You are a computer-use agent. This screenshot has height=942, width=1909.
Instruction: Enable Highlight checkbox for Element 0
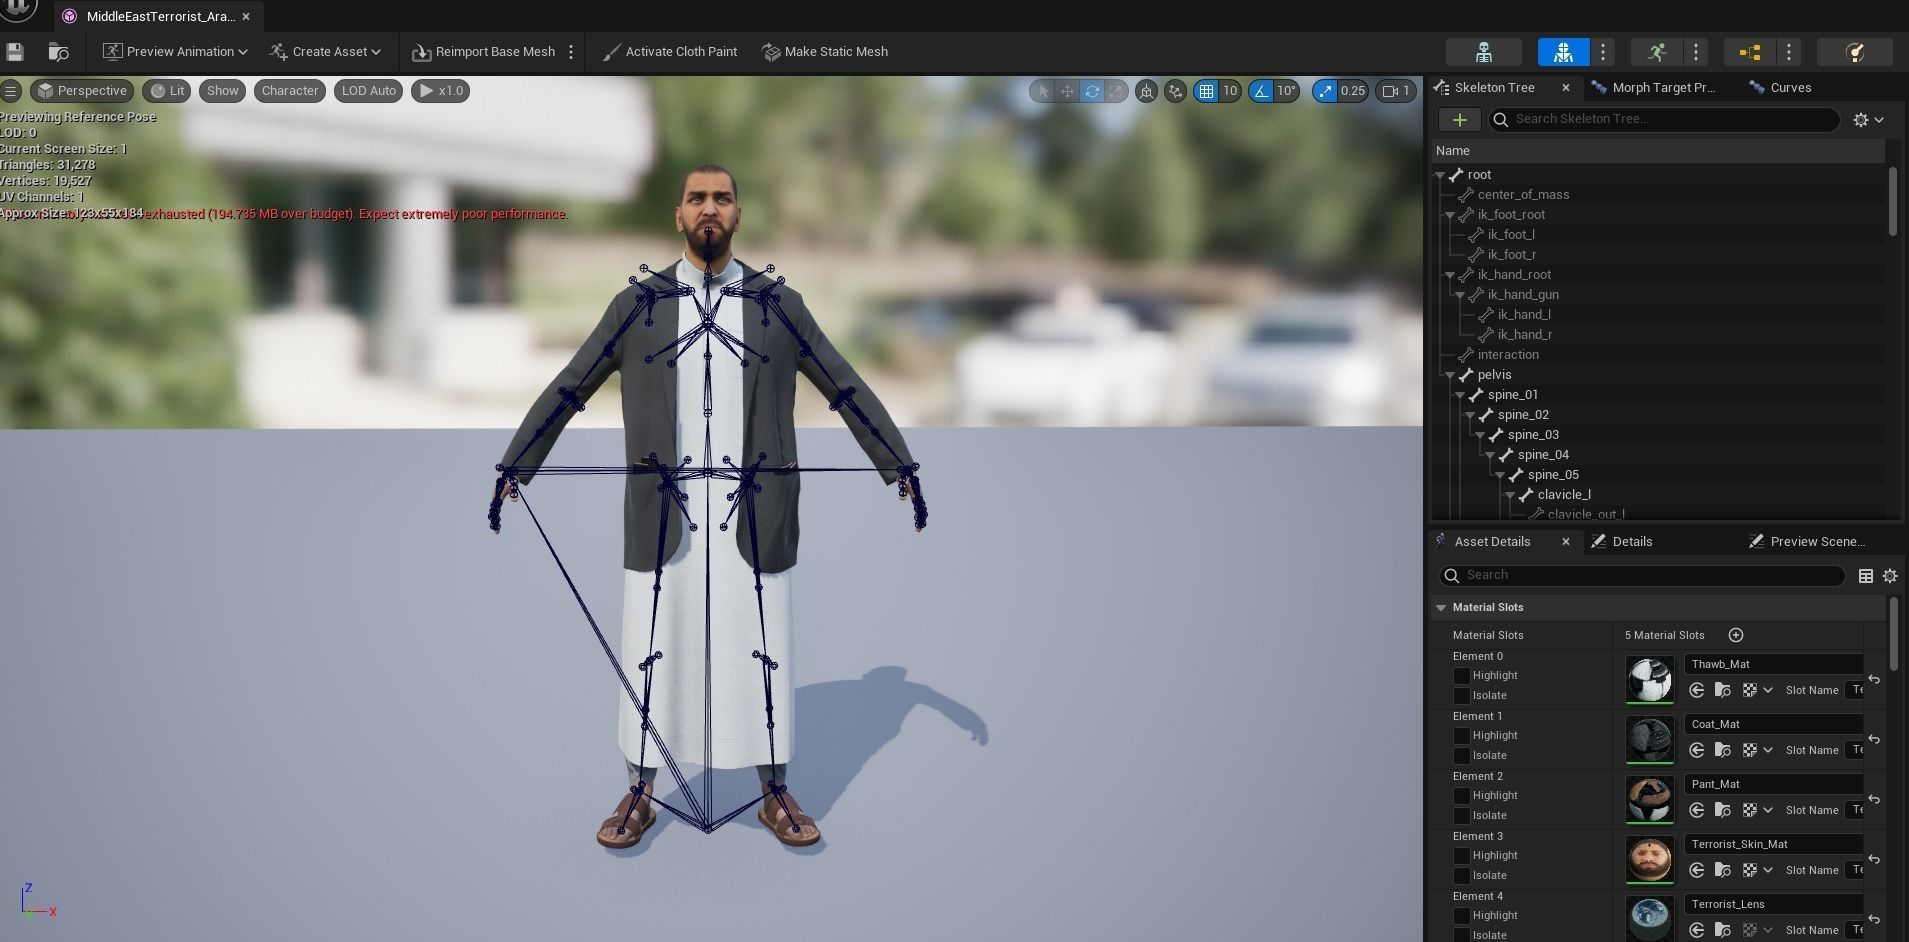pyautogui.click(x=1461, y=676)
